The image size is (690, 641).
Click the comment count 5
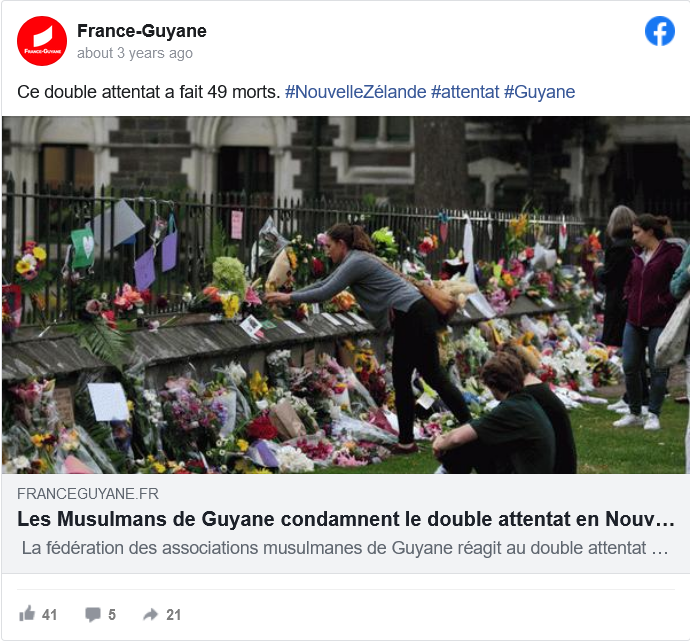click(112, 615)
